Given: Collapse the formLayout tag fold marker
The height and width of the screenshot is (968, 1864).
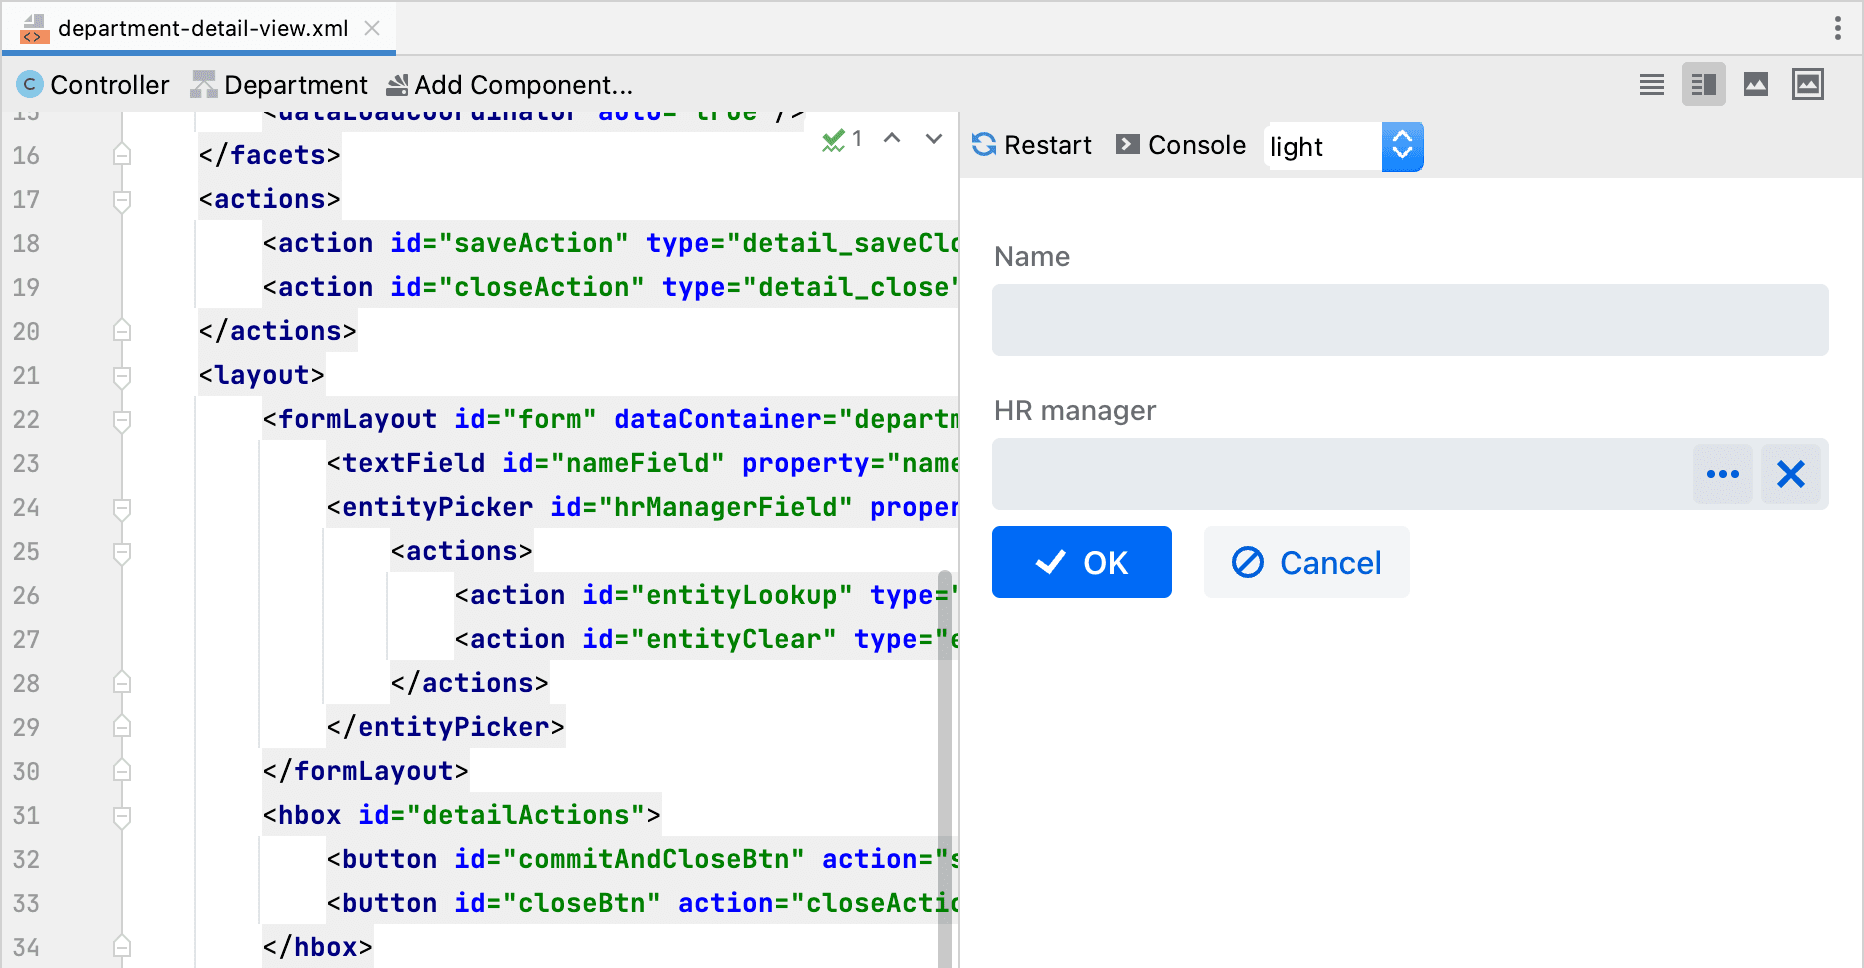Looking at the screenshot, I should 122,420.
